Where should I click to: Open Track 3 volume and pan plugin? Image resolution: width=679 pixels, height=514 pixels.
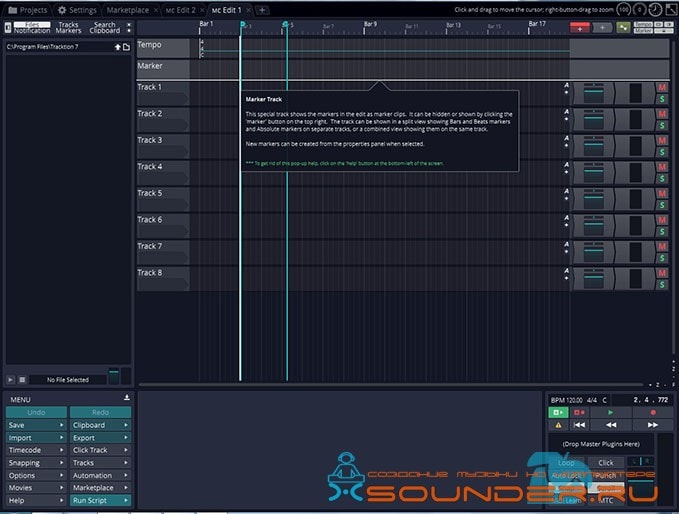pyautogui.click(x=594, y=146)
